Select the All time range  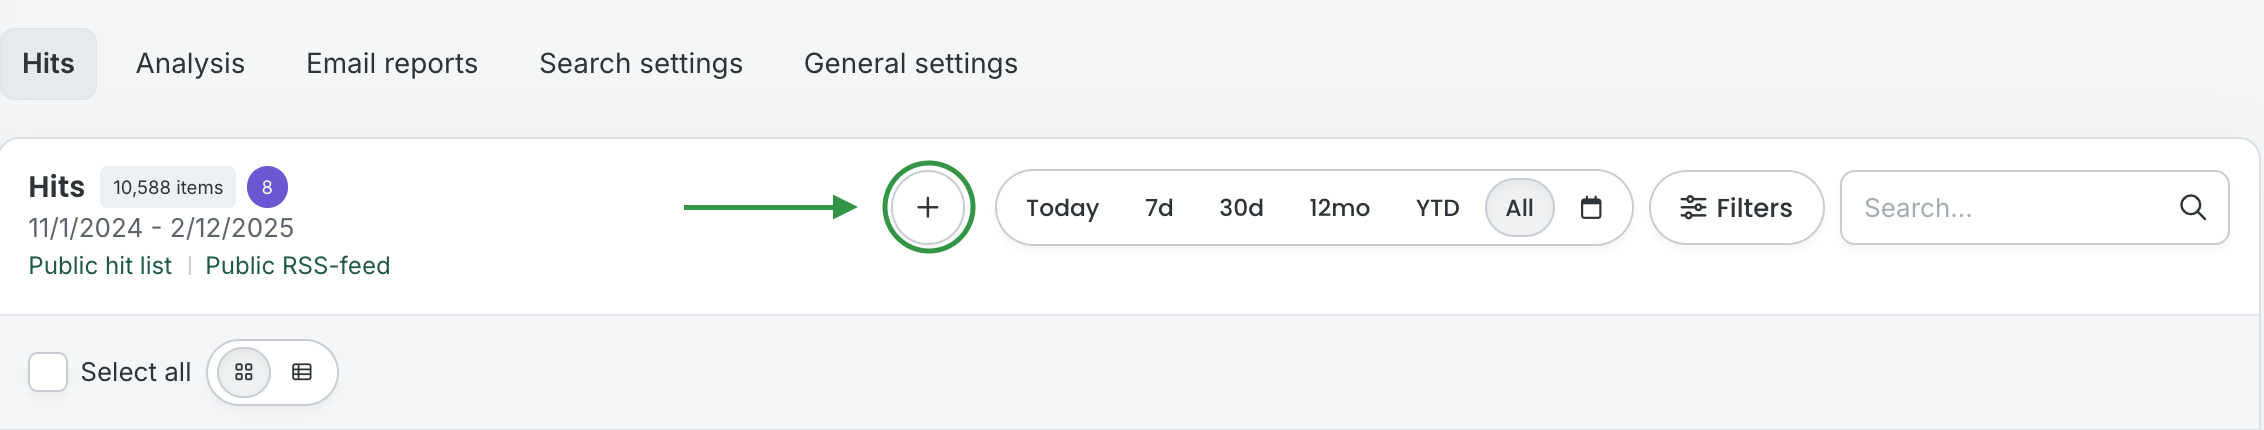point(1520,207)
